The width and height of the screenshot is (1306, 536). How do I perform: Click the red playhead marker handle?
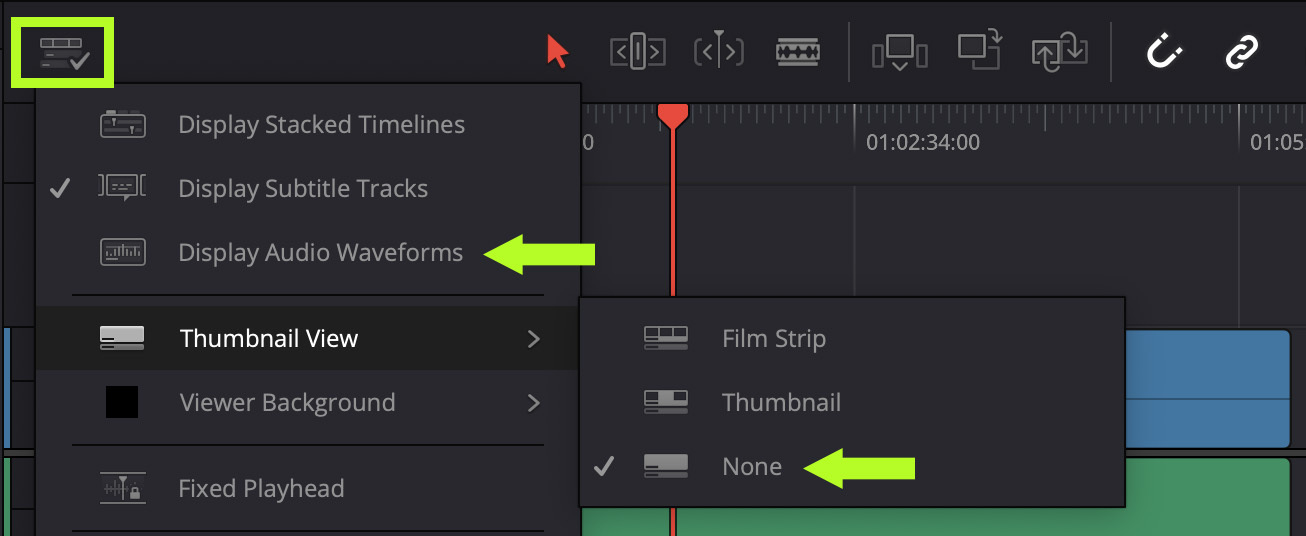pos(673,115)
